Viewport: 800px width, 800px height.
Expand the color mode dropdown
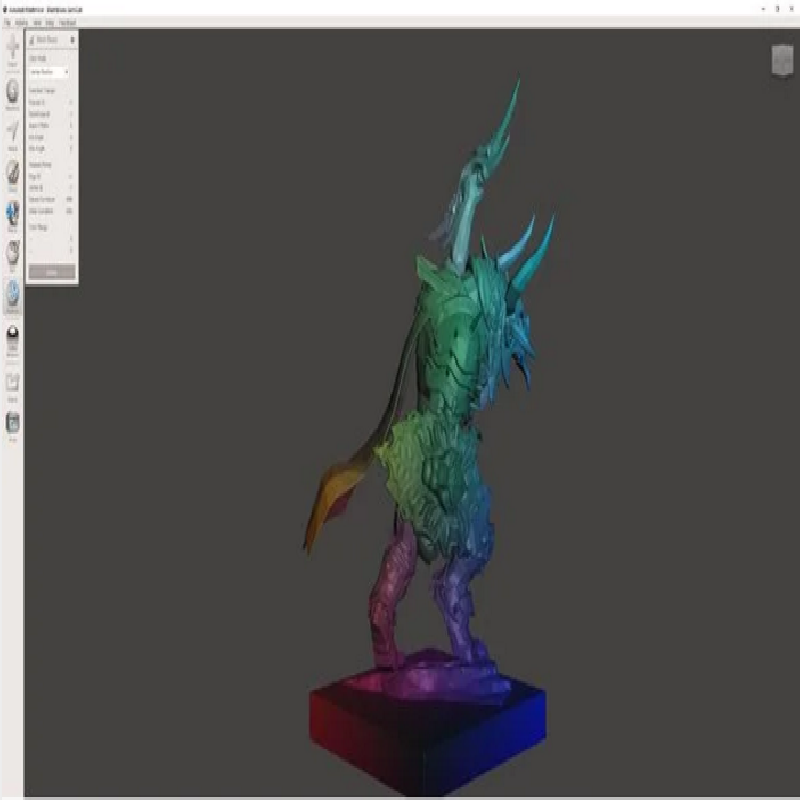[49, 72]
